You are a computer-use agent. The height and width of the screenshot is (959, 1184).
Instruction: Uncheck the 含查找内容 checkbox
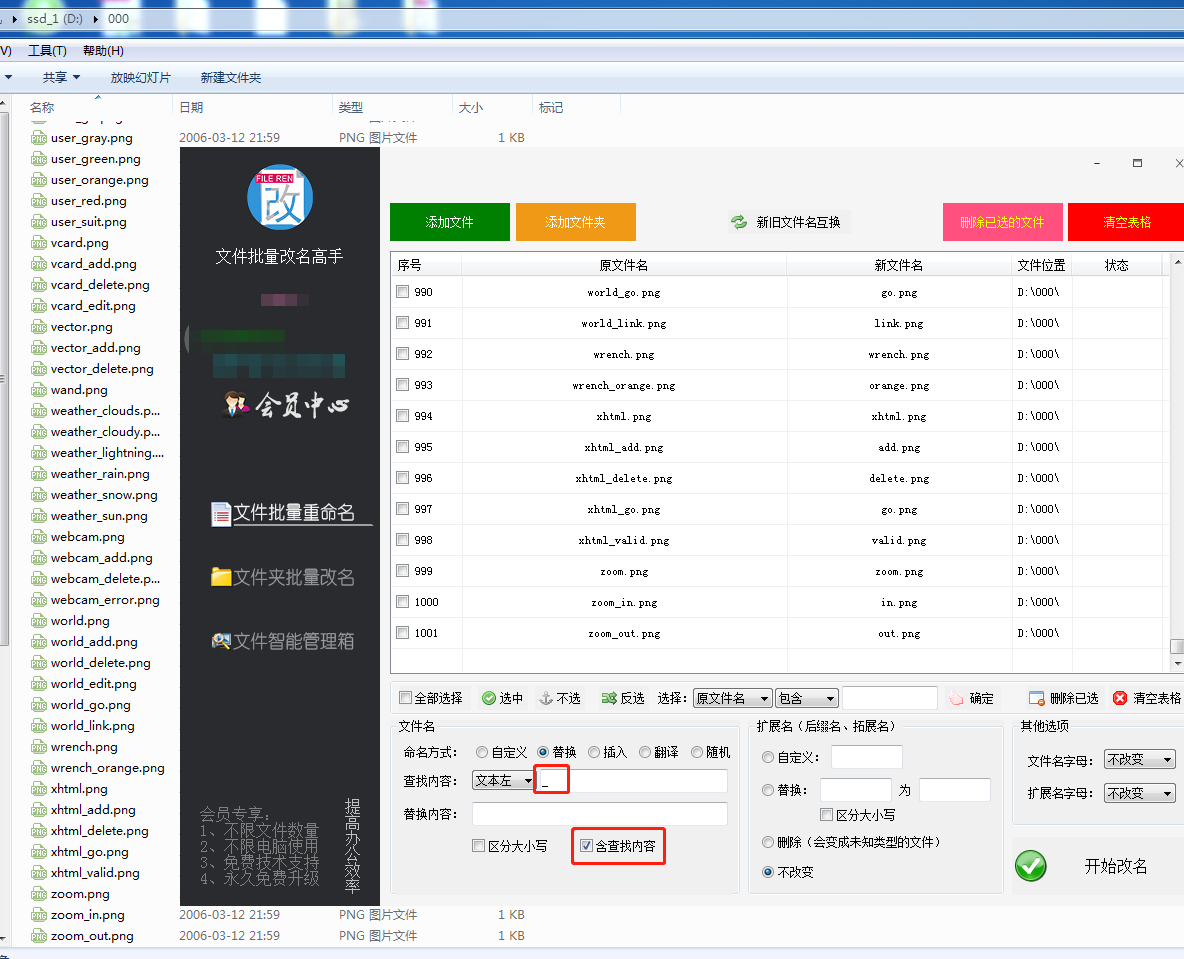pos(586,846)
